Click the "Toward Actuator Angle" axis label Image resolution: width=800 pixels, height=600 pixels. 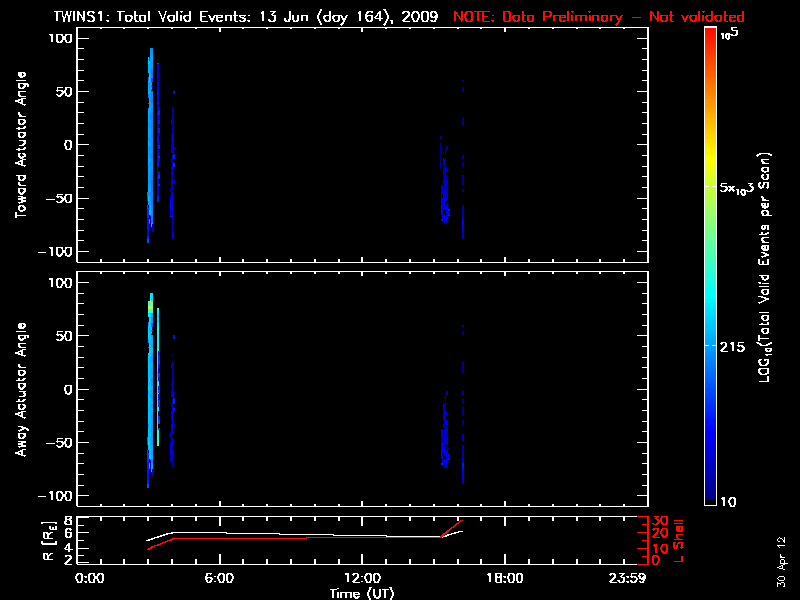[21, 145]
